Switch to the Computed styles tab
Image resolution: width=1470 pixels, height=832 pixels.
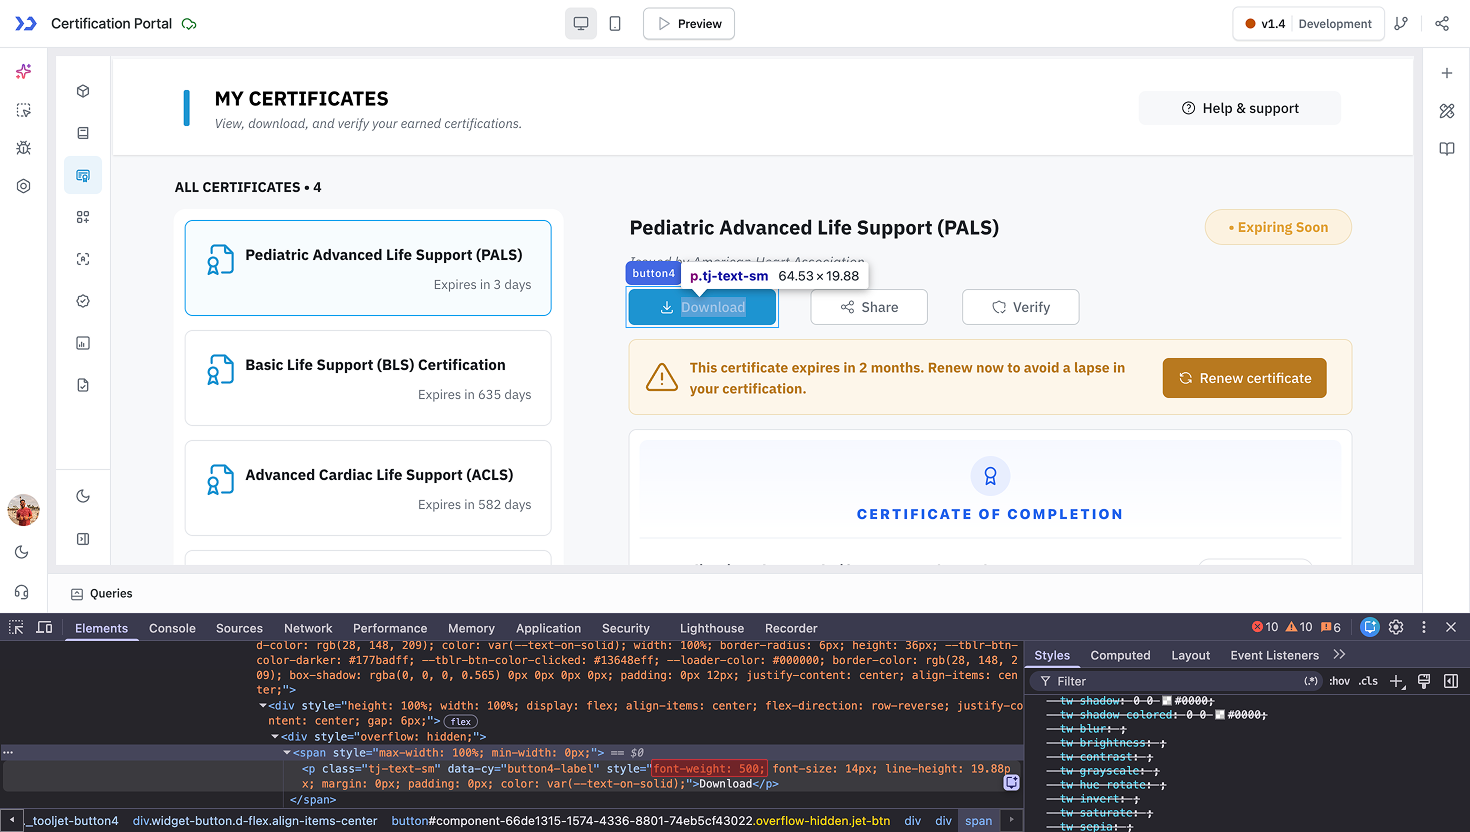[1120, 655]
